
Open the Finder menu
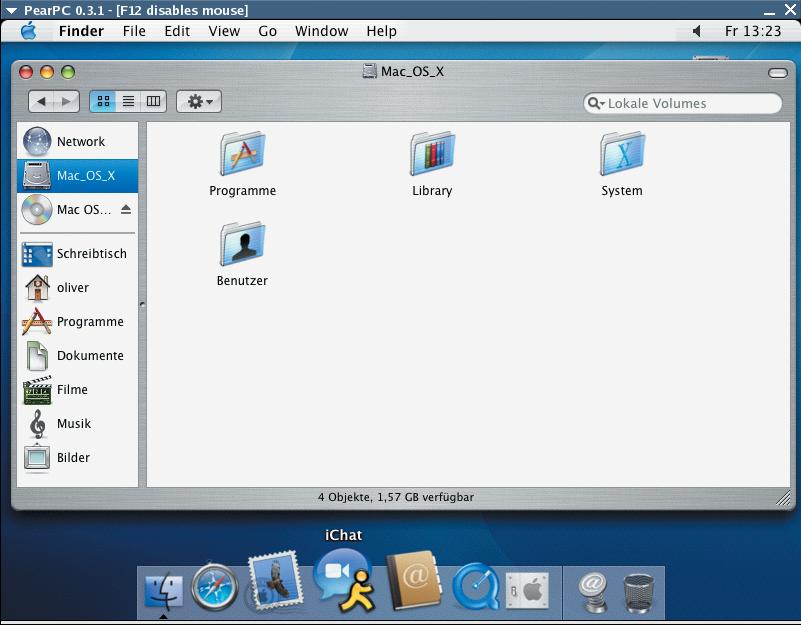(x=81, y=31)
